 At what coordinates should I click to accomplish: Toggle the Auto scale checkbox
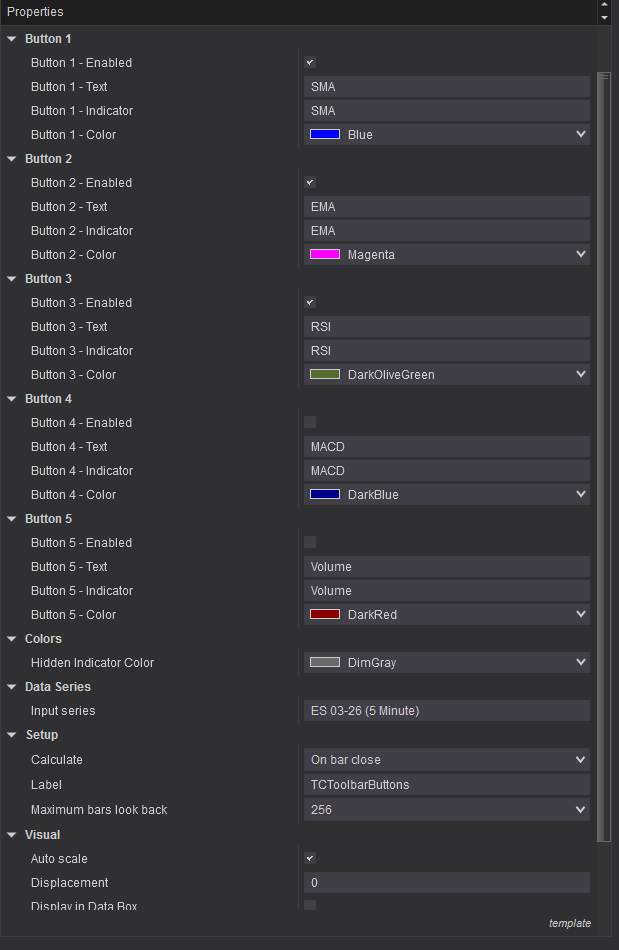point(310,858)
